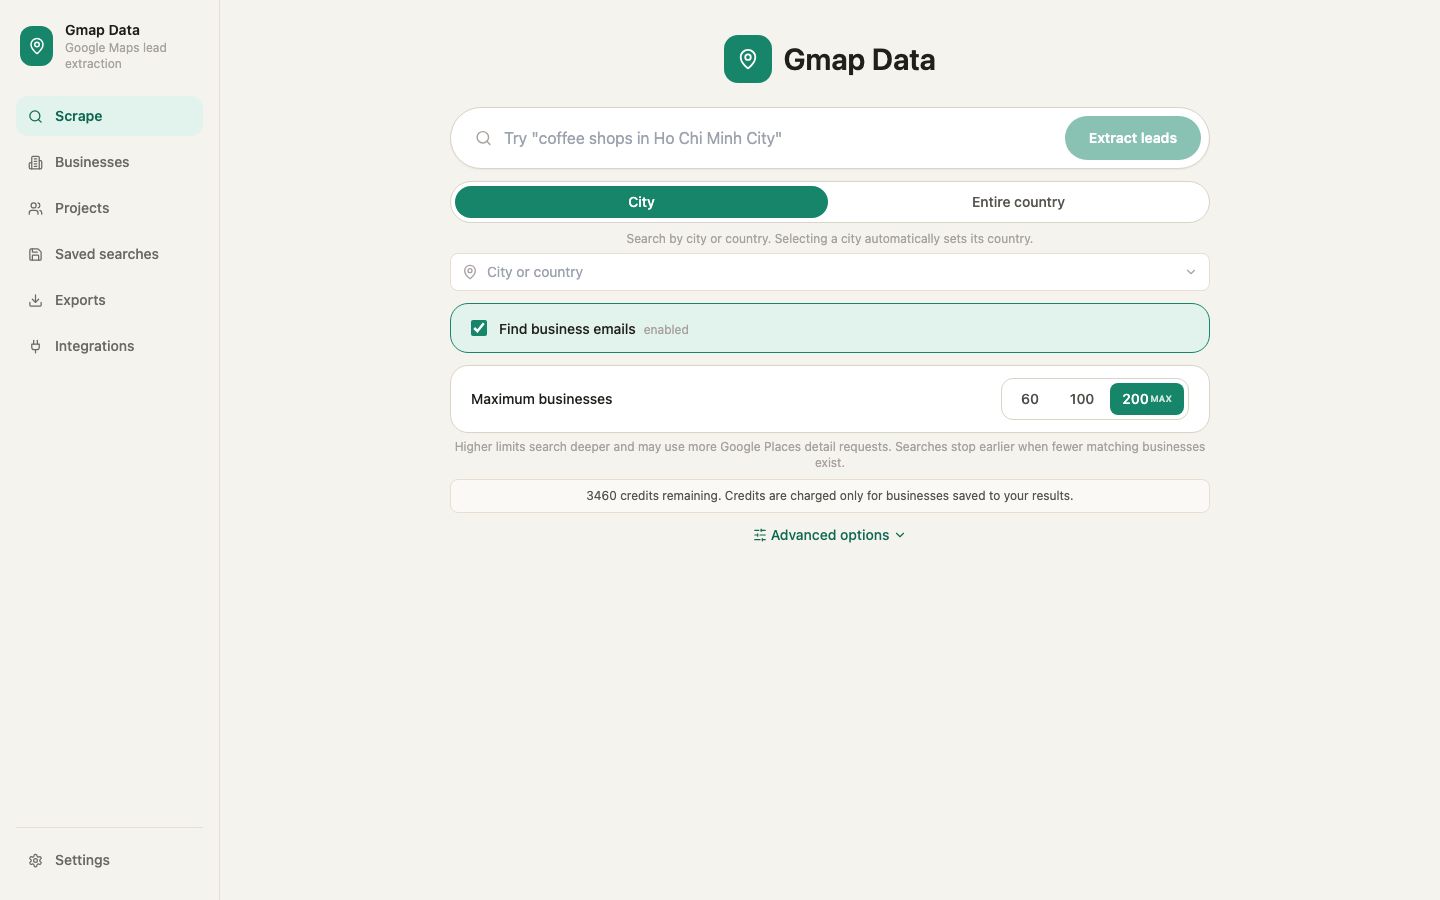Viewport: 1440px width, 900px height.
Task: Click the Projects people icon
Action: (x=35, y=208)
